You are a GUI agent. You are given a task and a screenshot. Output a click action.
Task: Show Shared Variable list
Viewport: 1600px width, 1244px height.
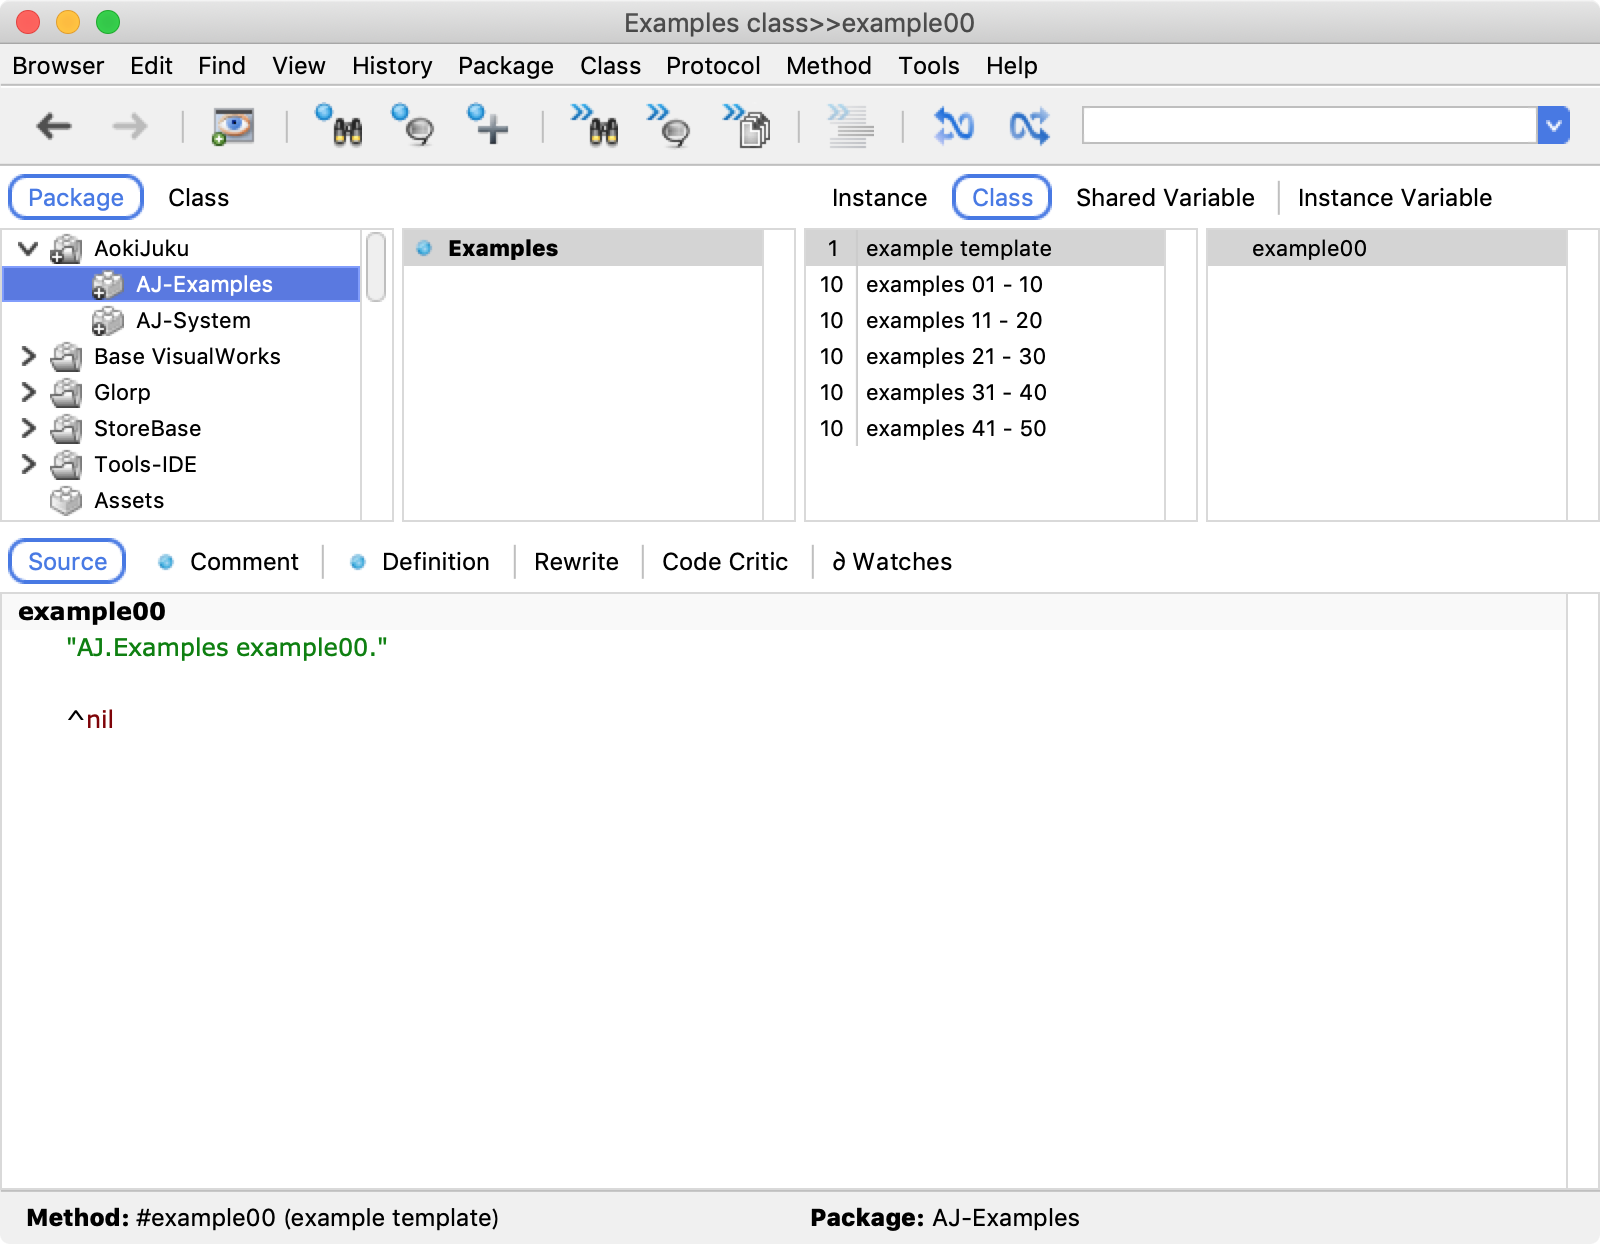click(1165, 197)
